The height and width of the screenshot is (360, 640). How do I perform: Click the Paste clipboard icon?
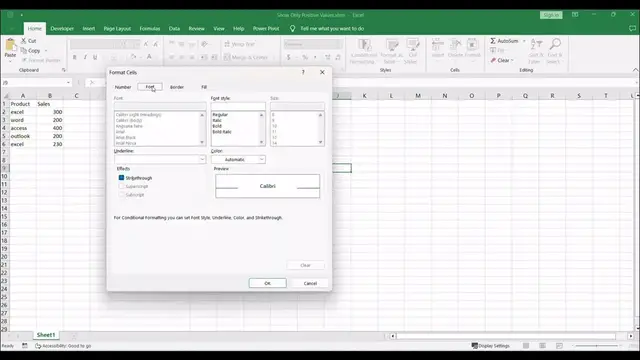click(10, 44)
